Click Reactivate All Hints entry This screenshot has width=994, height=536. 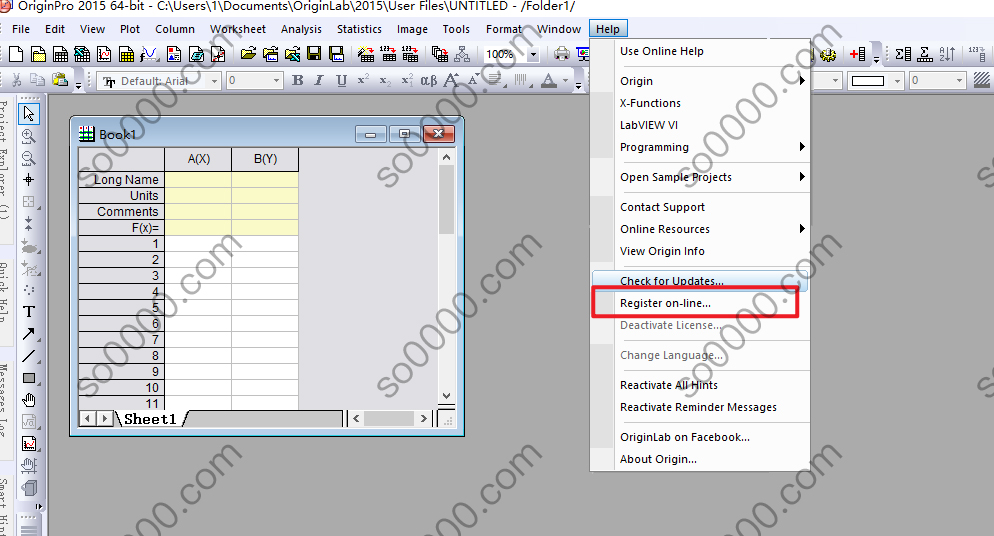pyautogui.click(x=700, y=385)
